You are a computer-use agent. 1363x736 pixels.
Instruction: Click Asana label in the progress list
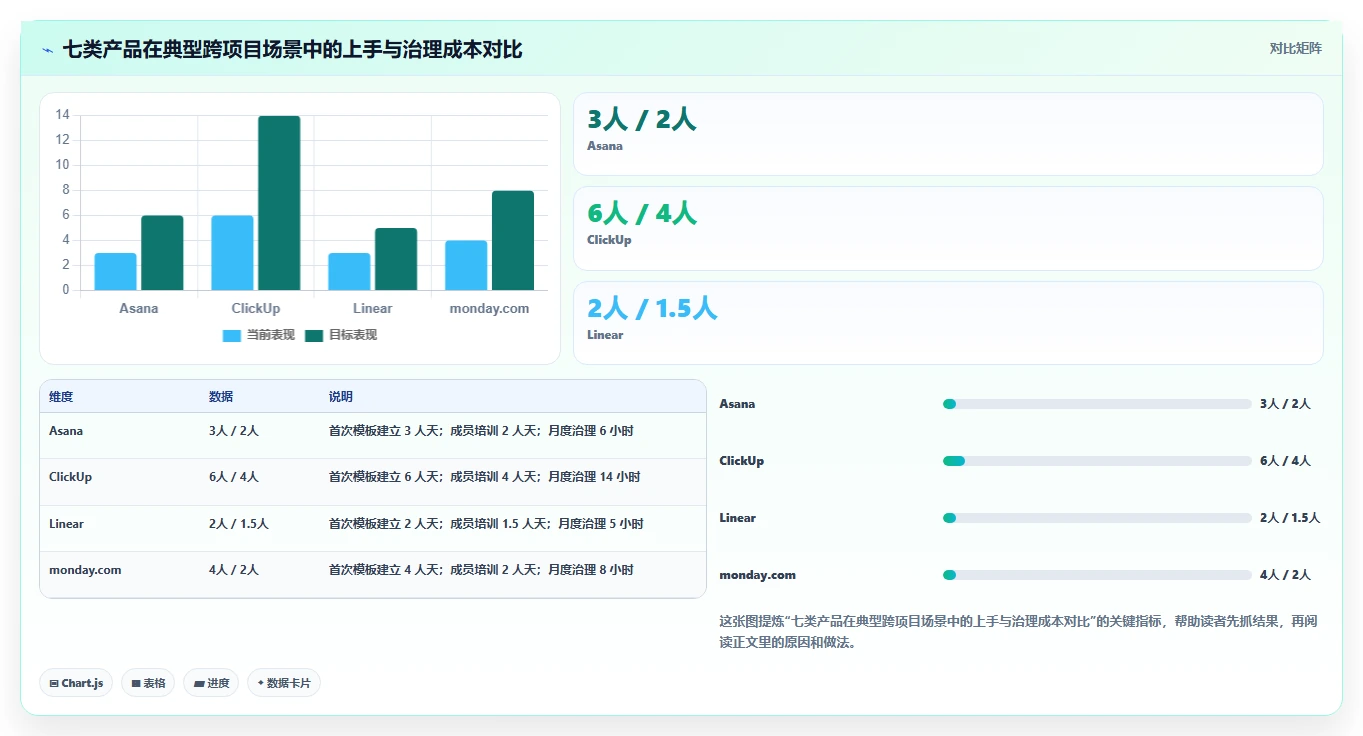737,404
